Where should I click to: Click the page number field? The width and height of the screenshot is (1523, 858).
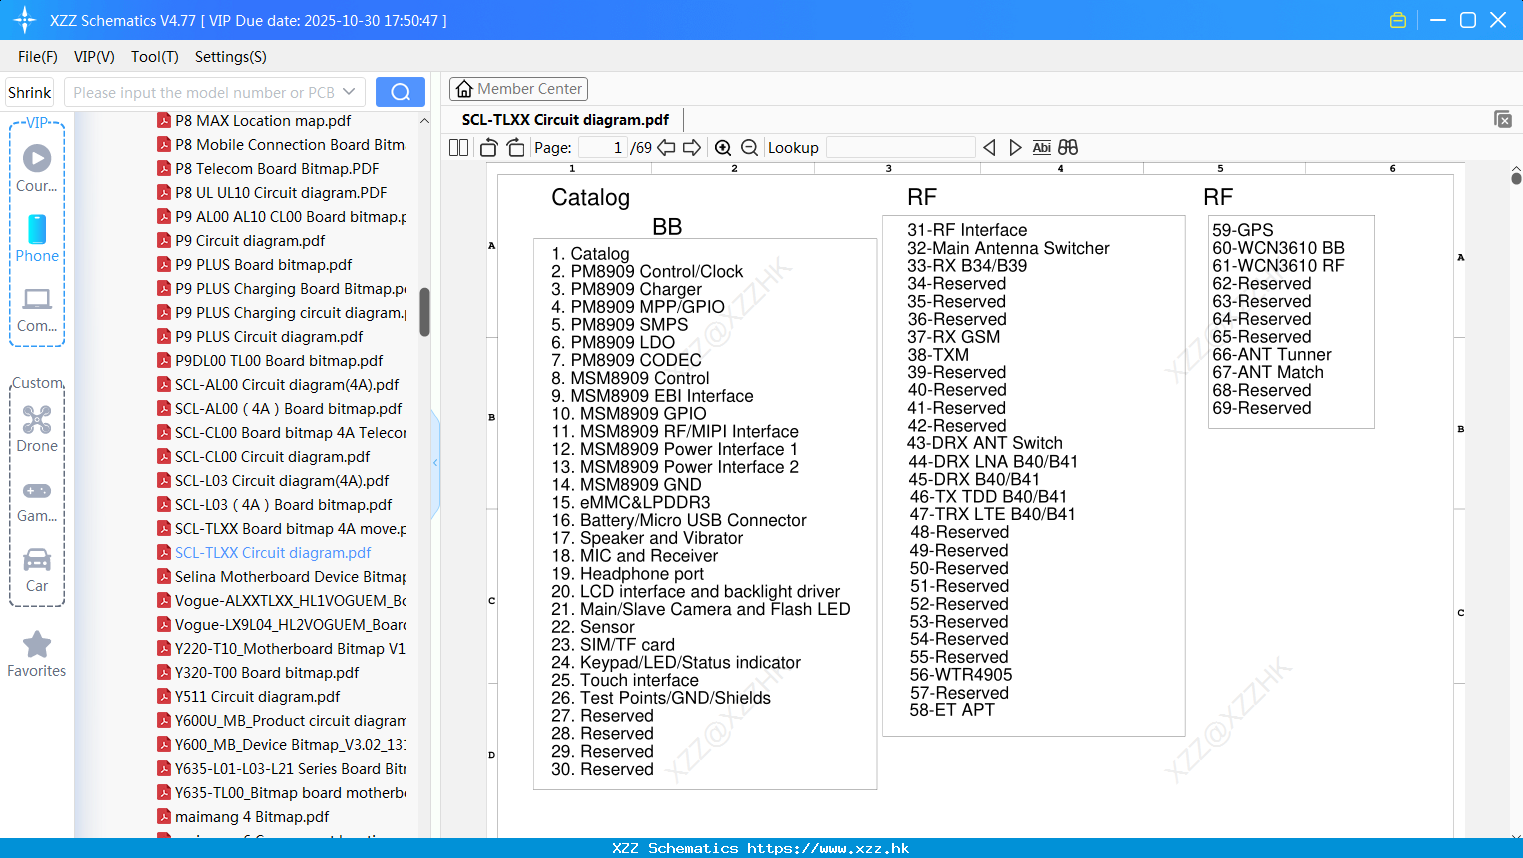[x=602, y=148]
